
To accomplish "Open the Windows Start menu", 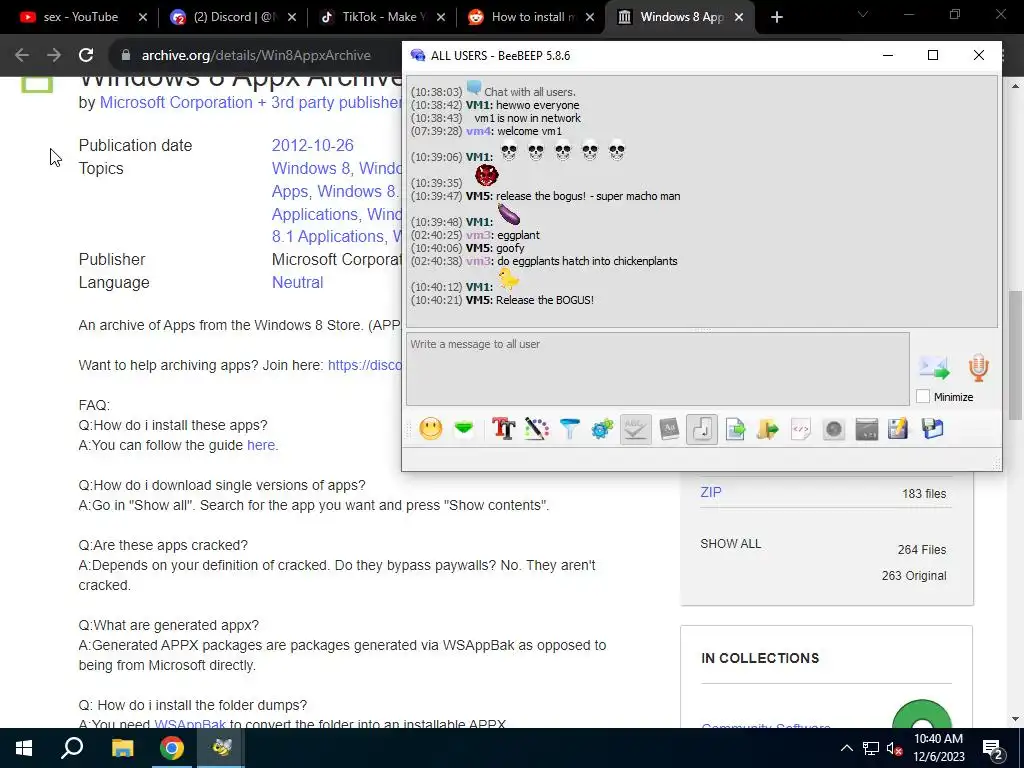I will click(x=24, y=748).
